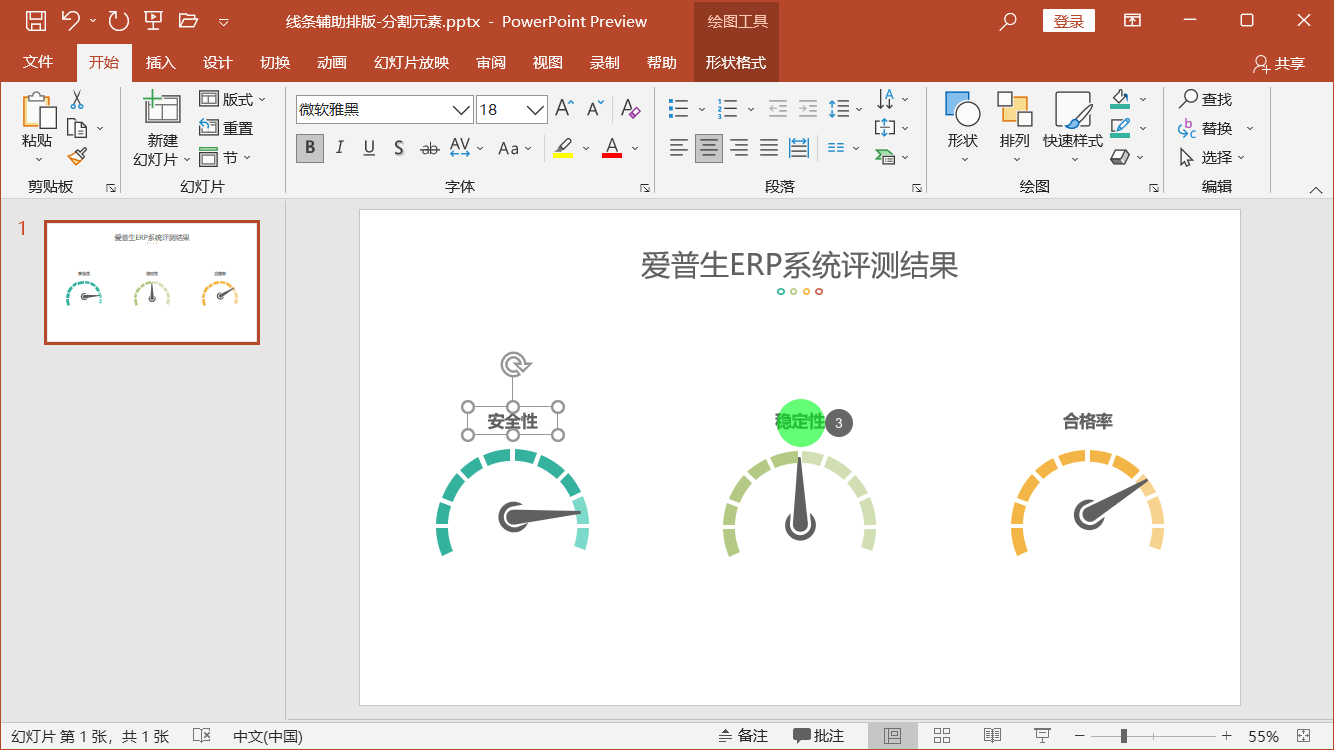Viewport: 1334px width, 750px height.
Task: Open ribbon display options
Action: point(1132,21)
